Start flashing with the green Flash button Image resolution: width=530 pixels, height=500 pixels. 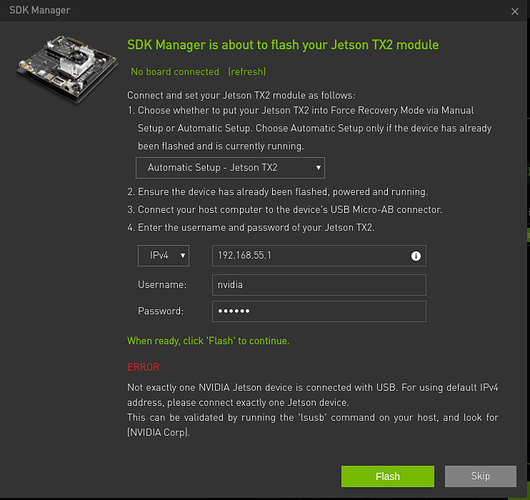[387, 476]
